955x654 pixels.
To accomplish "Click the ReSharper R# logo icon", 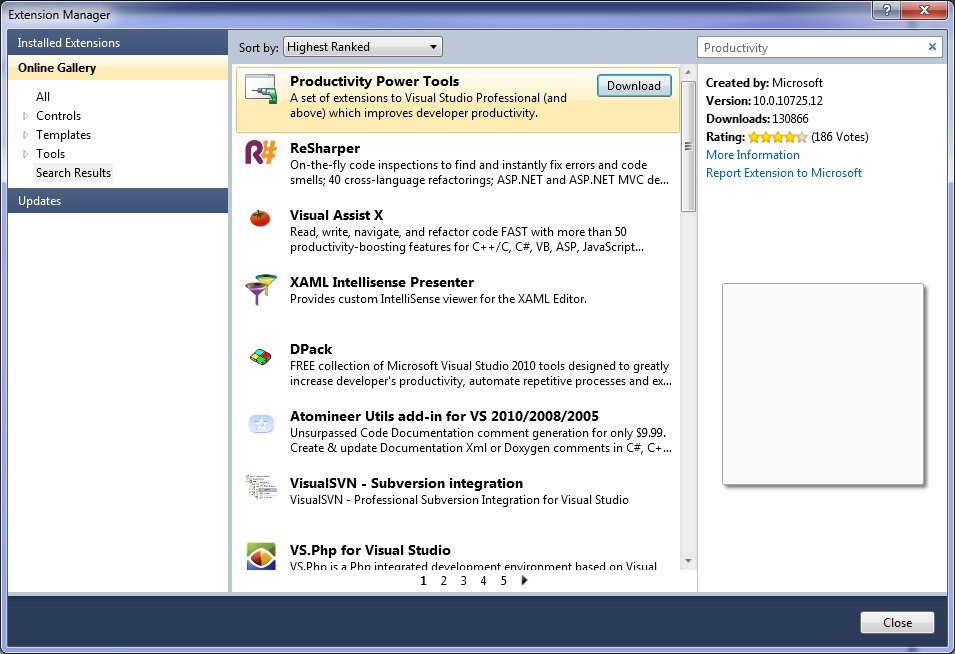I will [261, 152].
